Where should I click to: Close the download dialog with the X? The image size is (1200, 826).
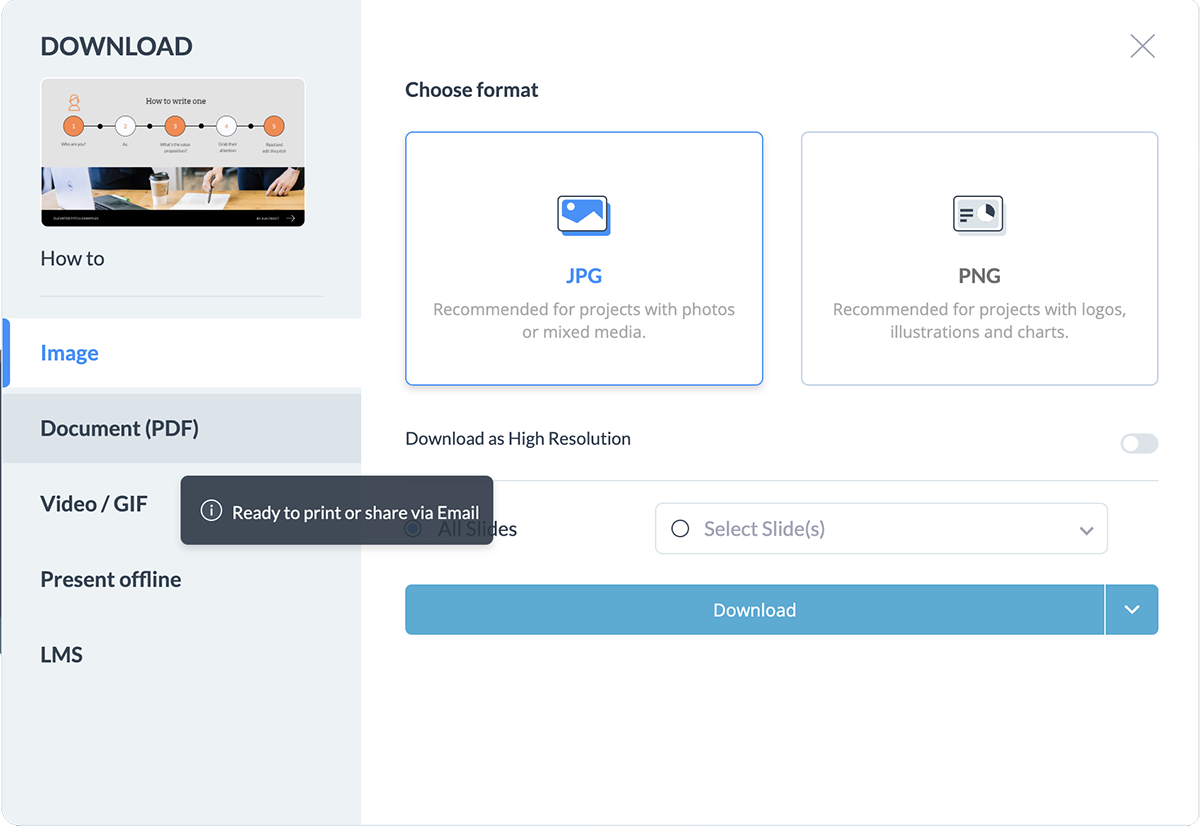1142,45
